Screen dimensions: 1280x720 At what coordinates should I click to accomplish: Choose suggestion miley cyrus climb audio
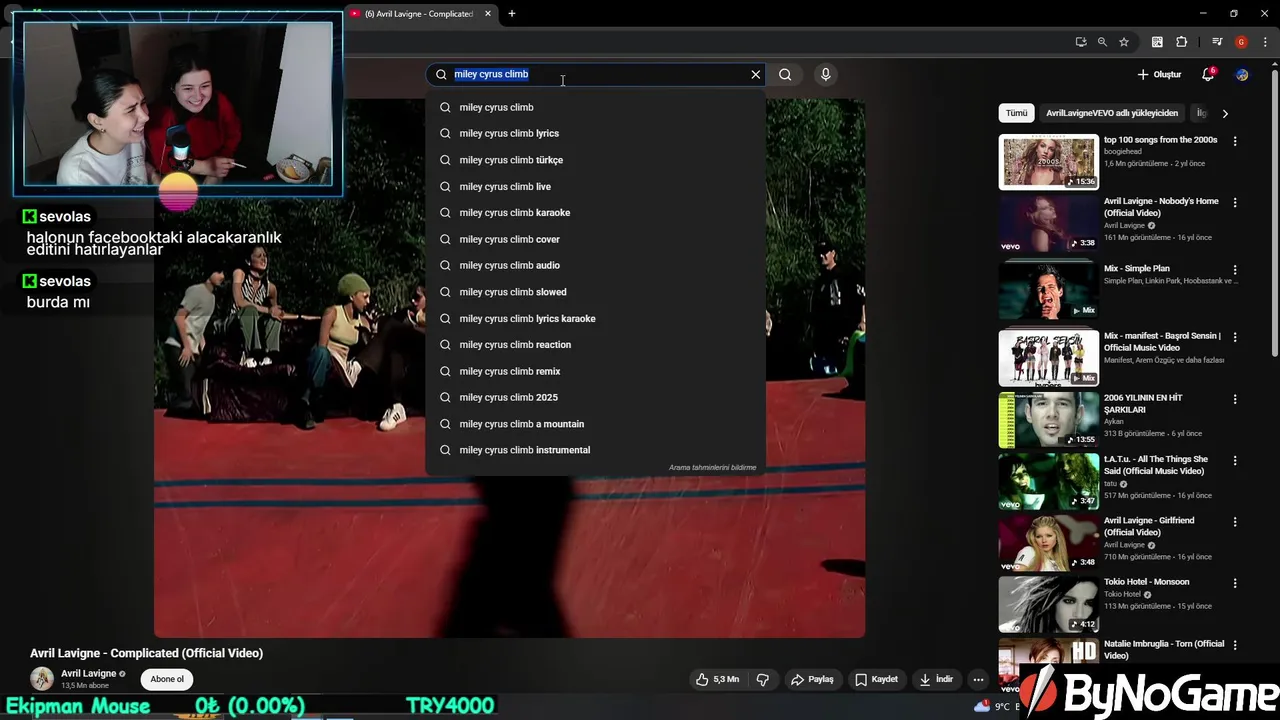(x=596, y=265)
